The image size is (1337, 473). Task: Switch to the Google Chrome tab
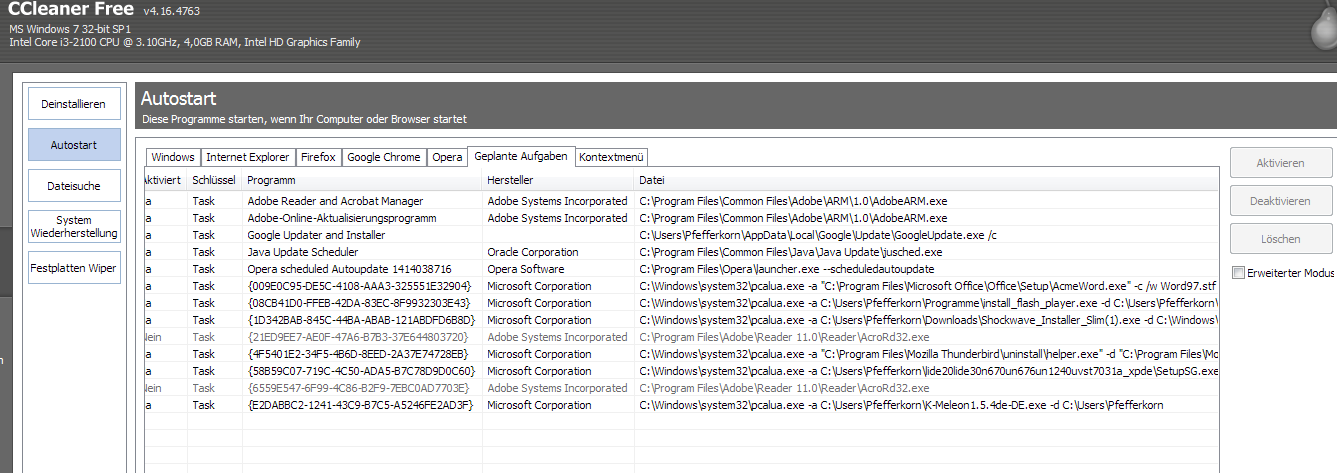point(384,157)
